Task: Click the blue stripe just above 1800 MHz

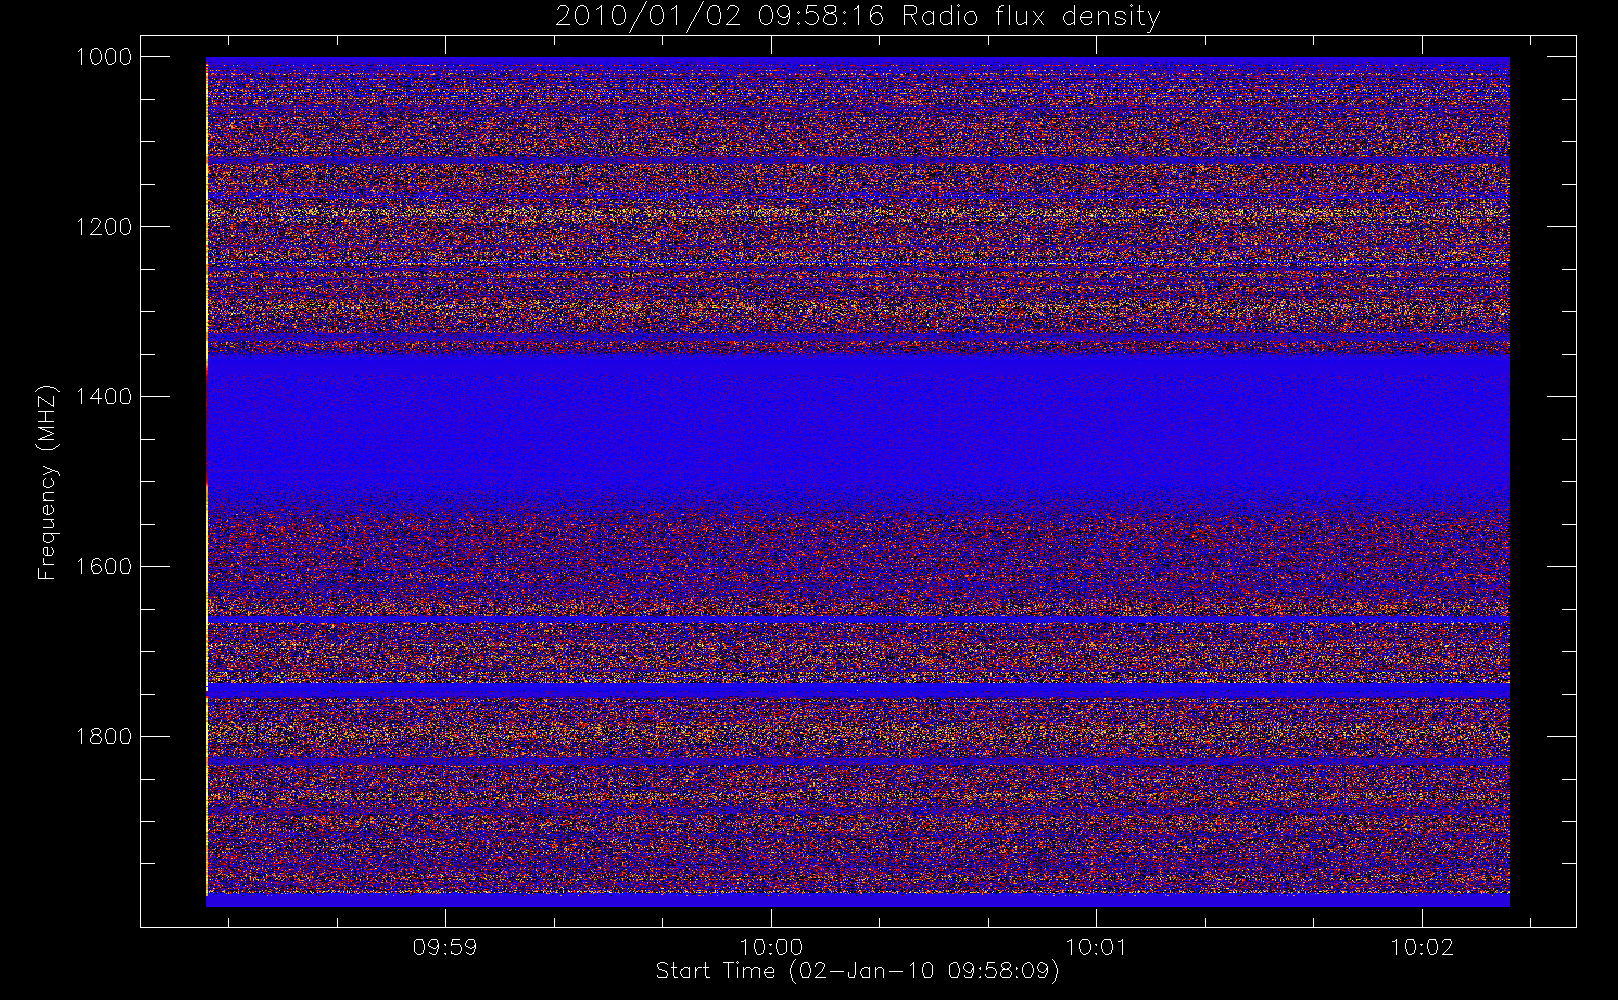Action: coord(857,691)
